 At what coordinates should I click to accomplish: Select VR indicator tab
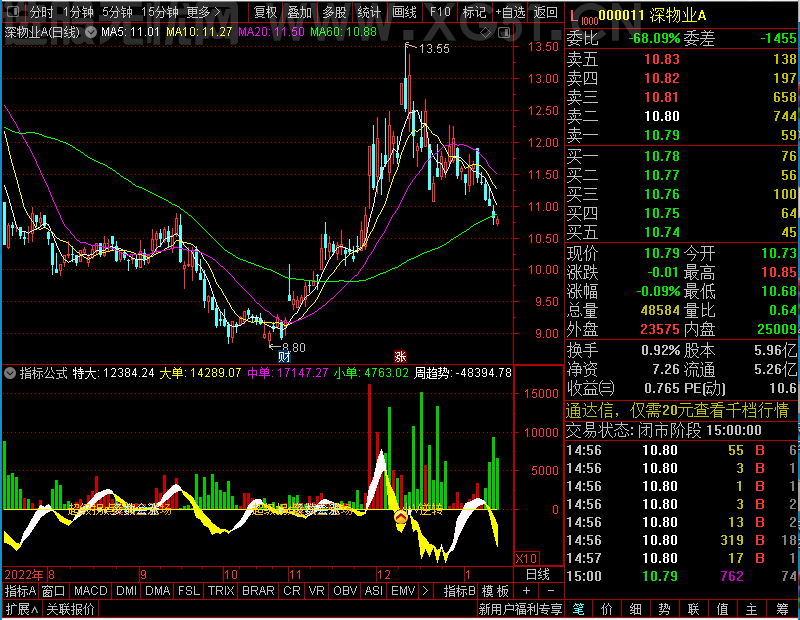[316, 591]
